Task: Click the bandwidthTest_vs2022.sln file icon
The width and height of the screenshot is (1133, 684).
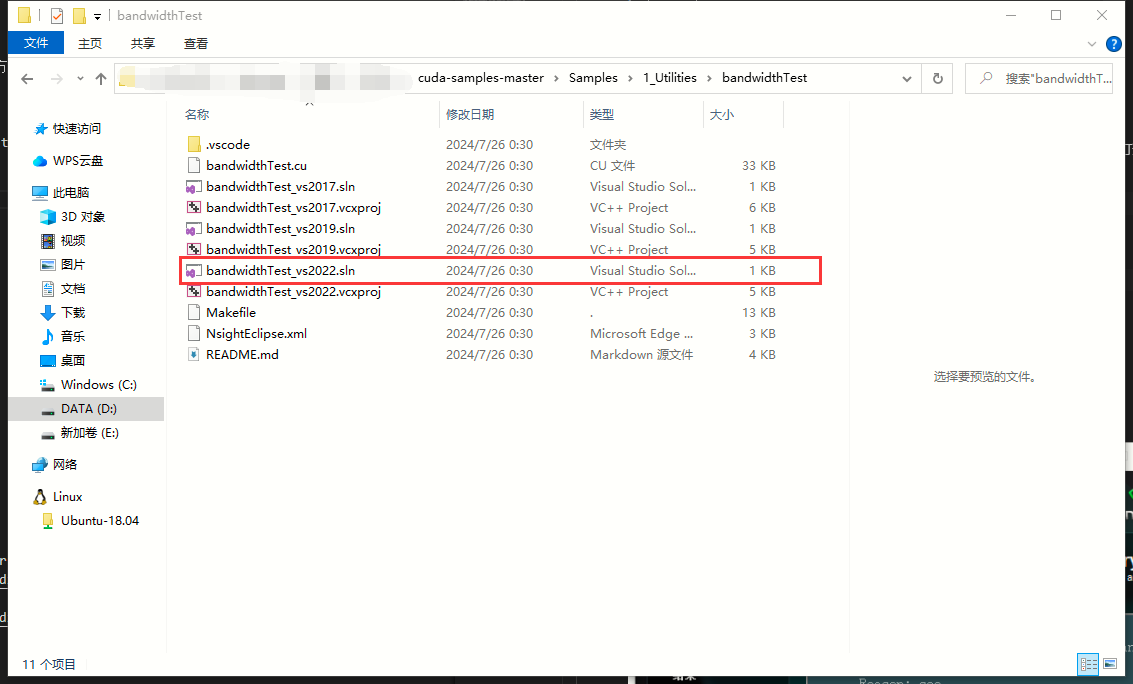Action: (194, 271)
